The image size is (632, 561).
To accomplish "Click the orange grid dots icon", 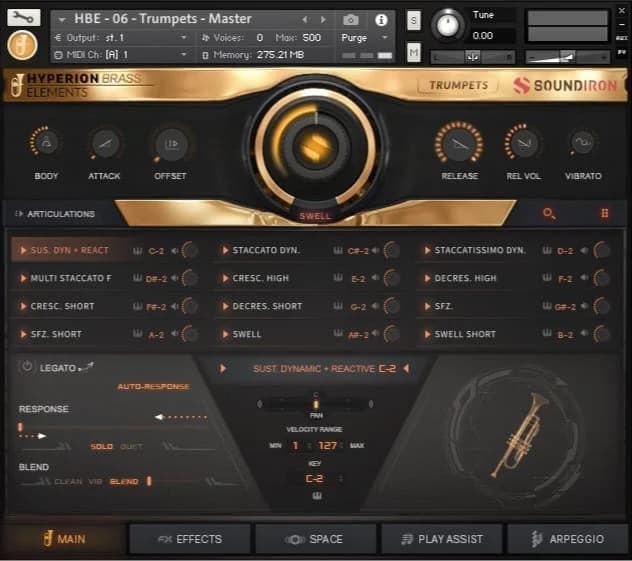I will point(604,214).
